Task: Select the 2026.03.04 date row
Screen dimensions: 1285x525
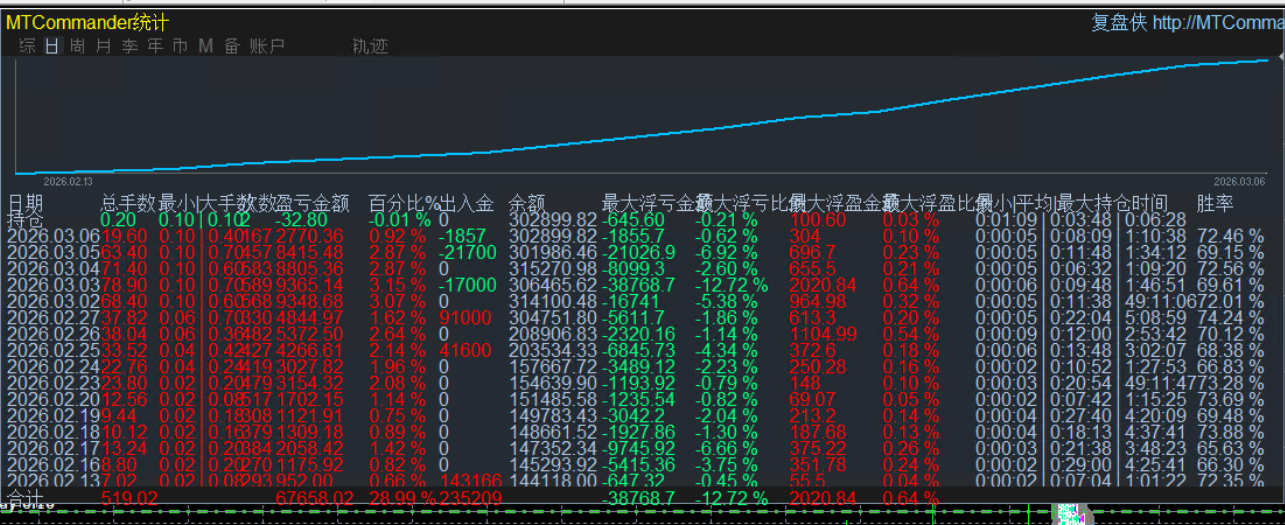Action: click(53, 268)
